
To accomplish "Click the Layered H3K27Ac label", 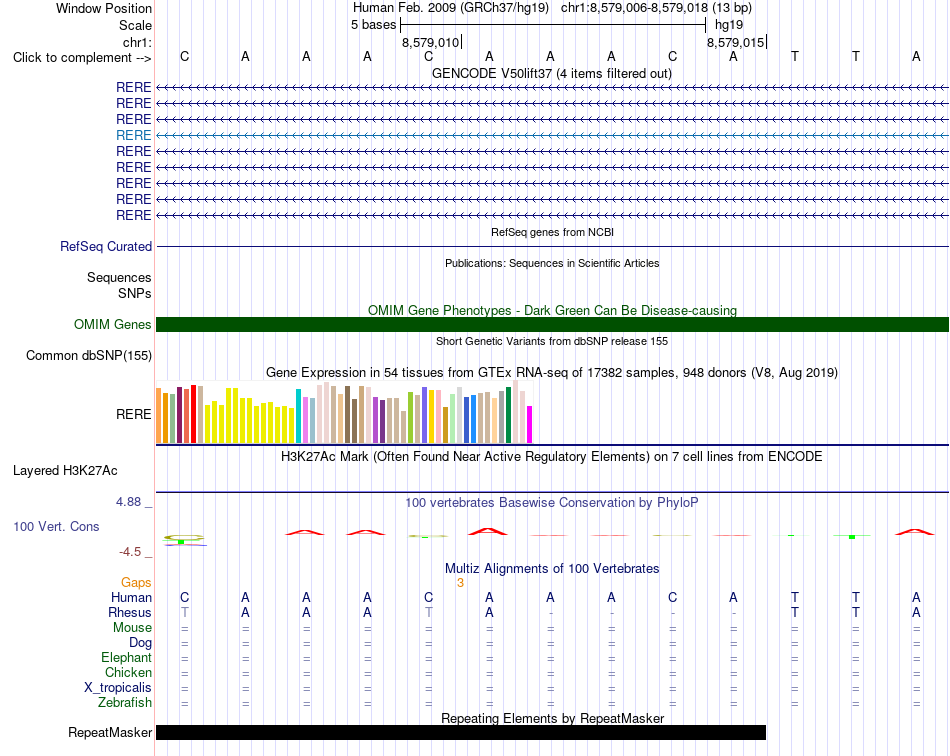I will coord(65,471).
